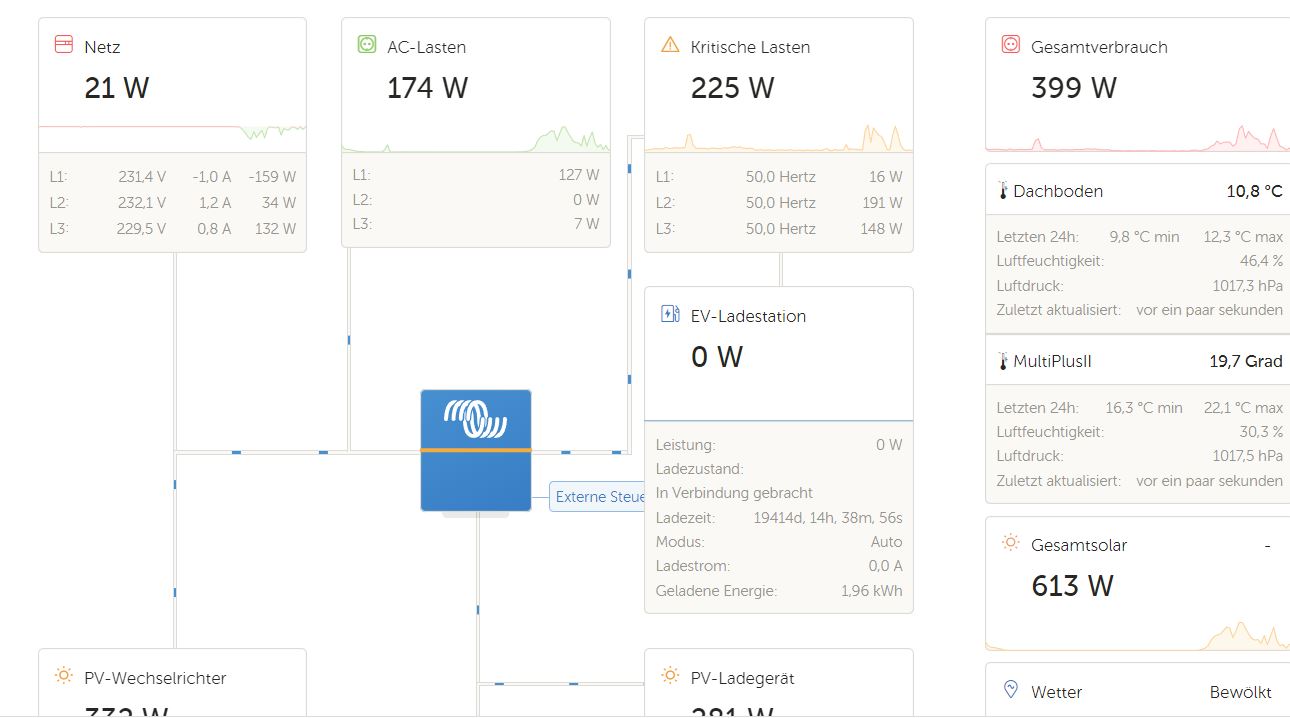Open the Wetter Bewölkt widget
The width and height of the screenshot is (1290, 718).
(x=1137, y=691)
